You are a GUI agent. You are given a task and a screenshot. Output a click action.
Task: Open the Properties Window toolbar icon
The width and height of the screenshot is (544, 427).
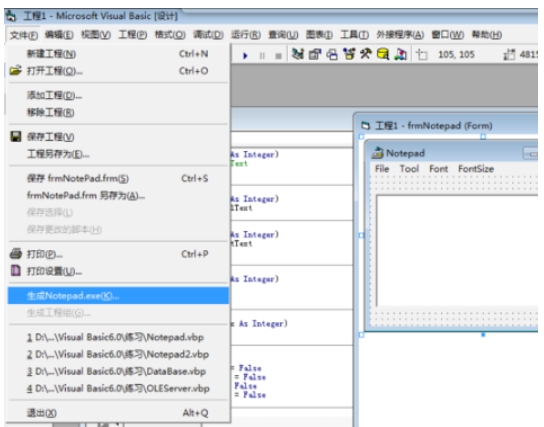click(x=315, y=54)
